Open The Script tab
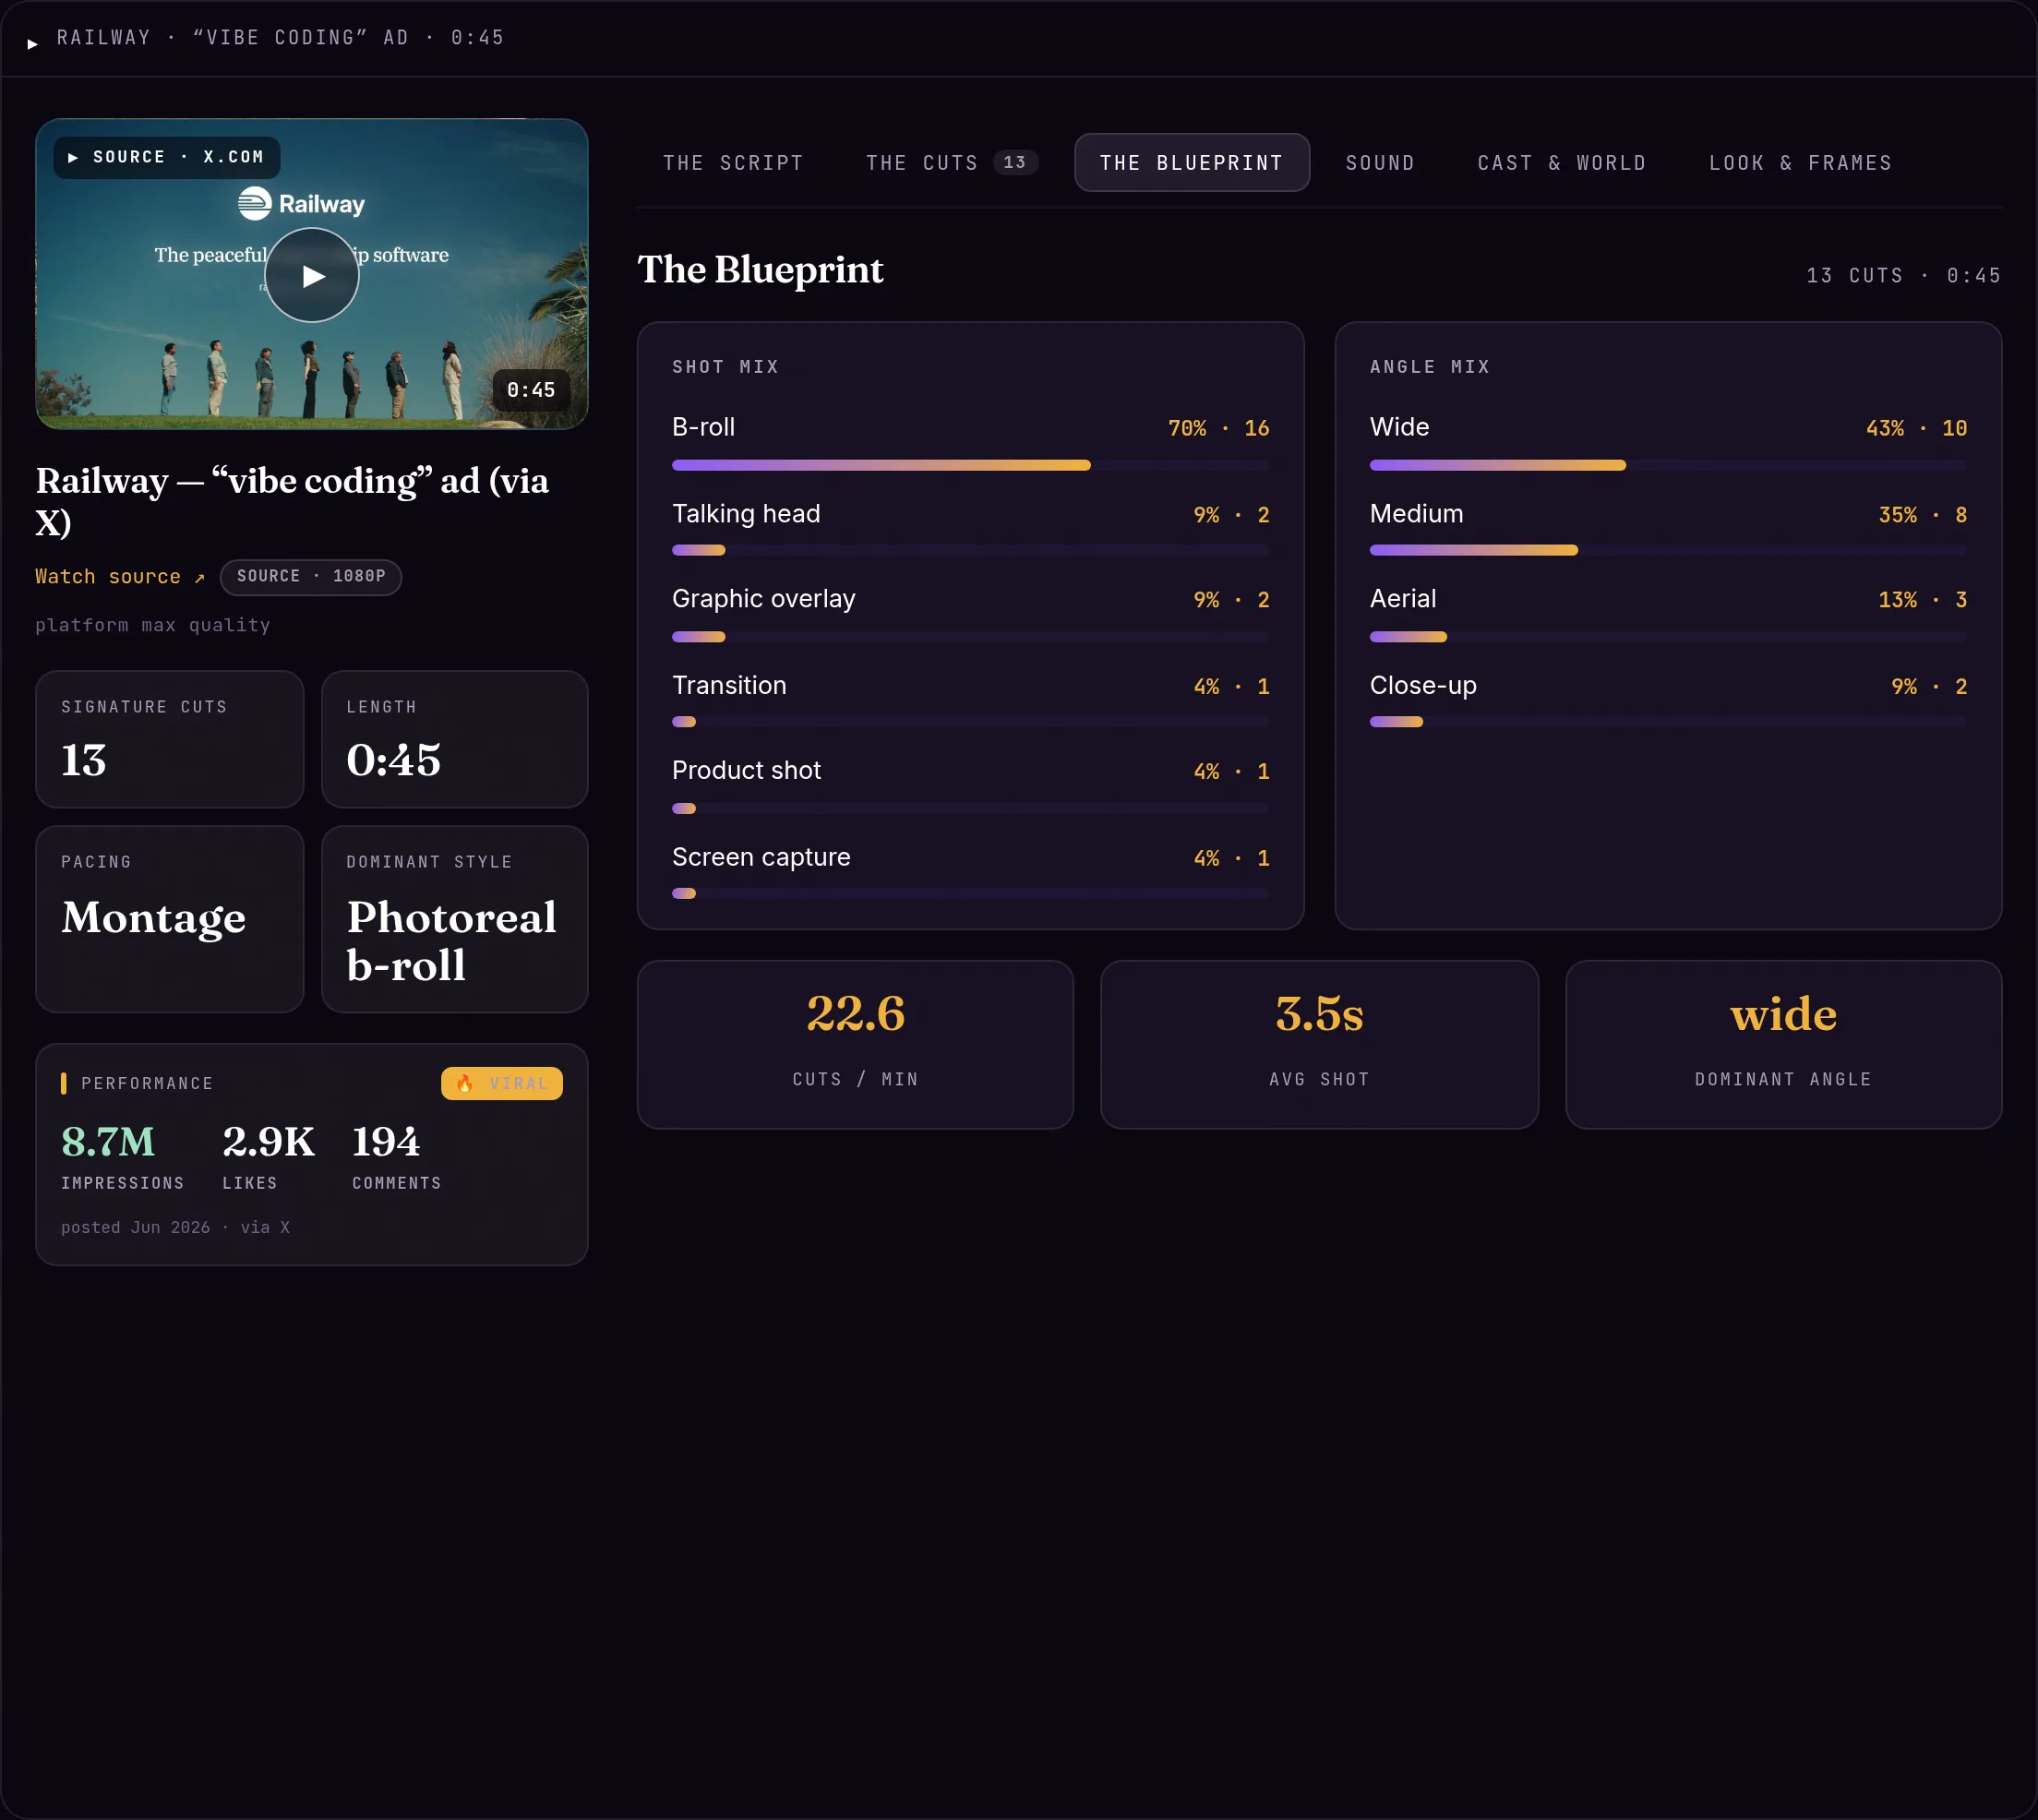The width and height of the screenshot is (2038, 1820). click(x=733, y=162)
